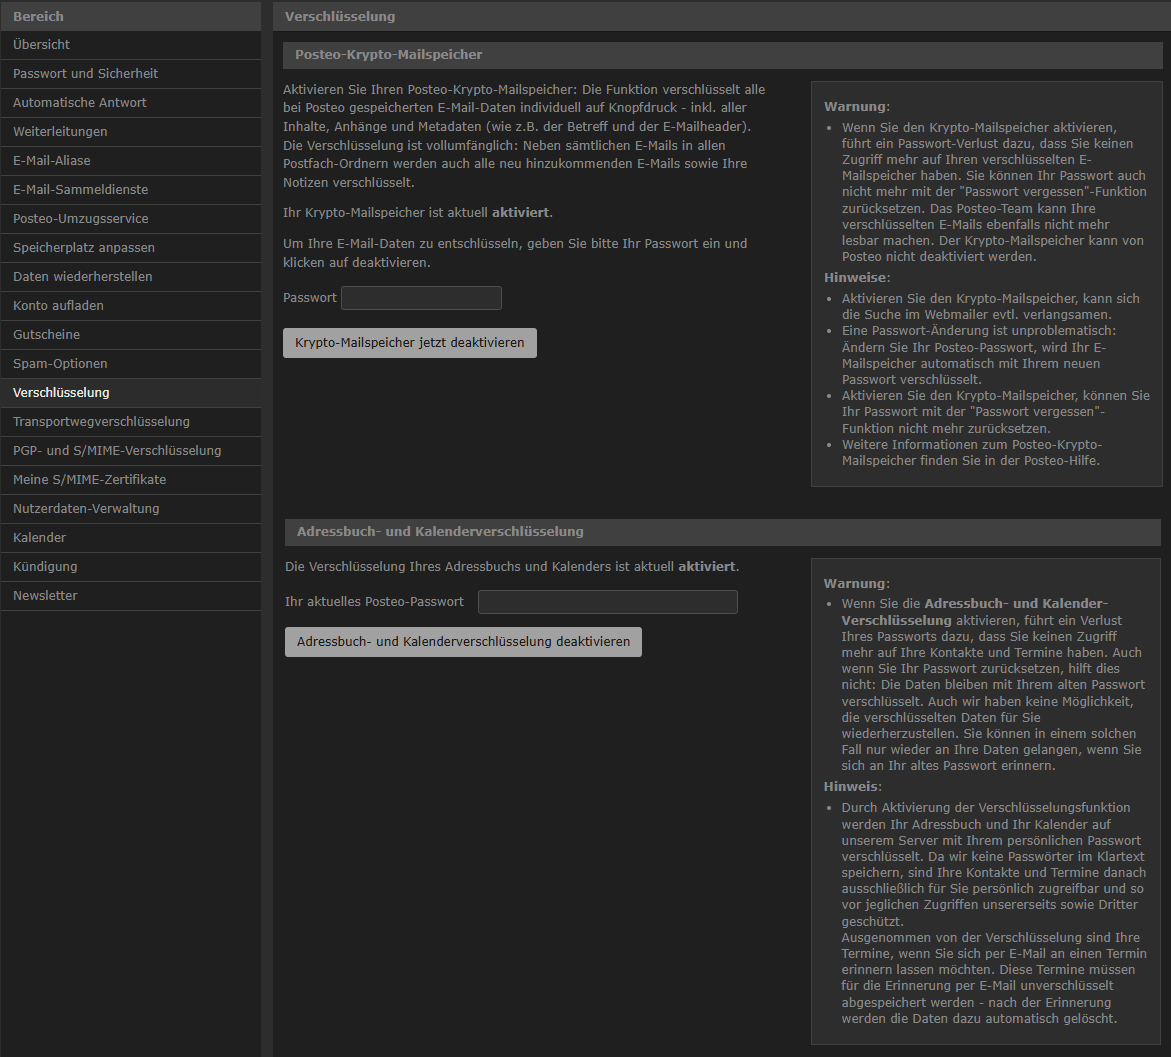Click the Adressbuch- und Kalenderverschlüsselung section heading
Screen dimensions: 1171x1057
pos(440,532)
